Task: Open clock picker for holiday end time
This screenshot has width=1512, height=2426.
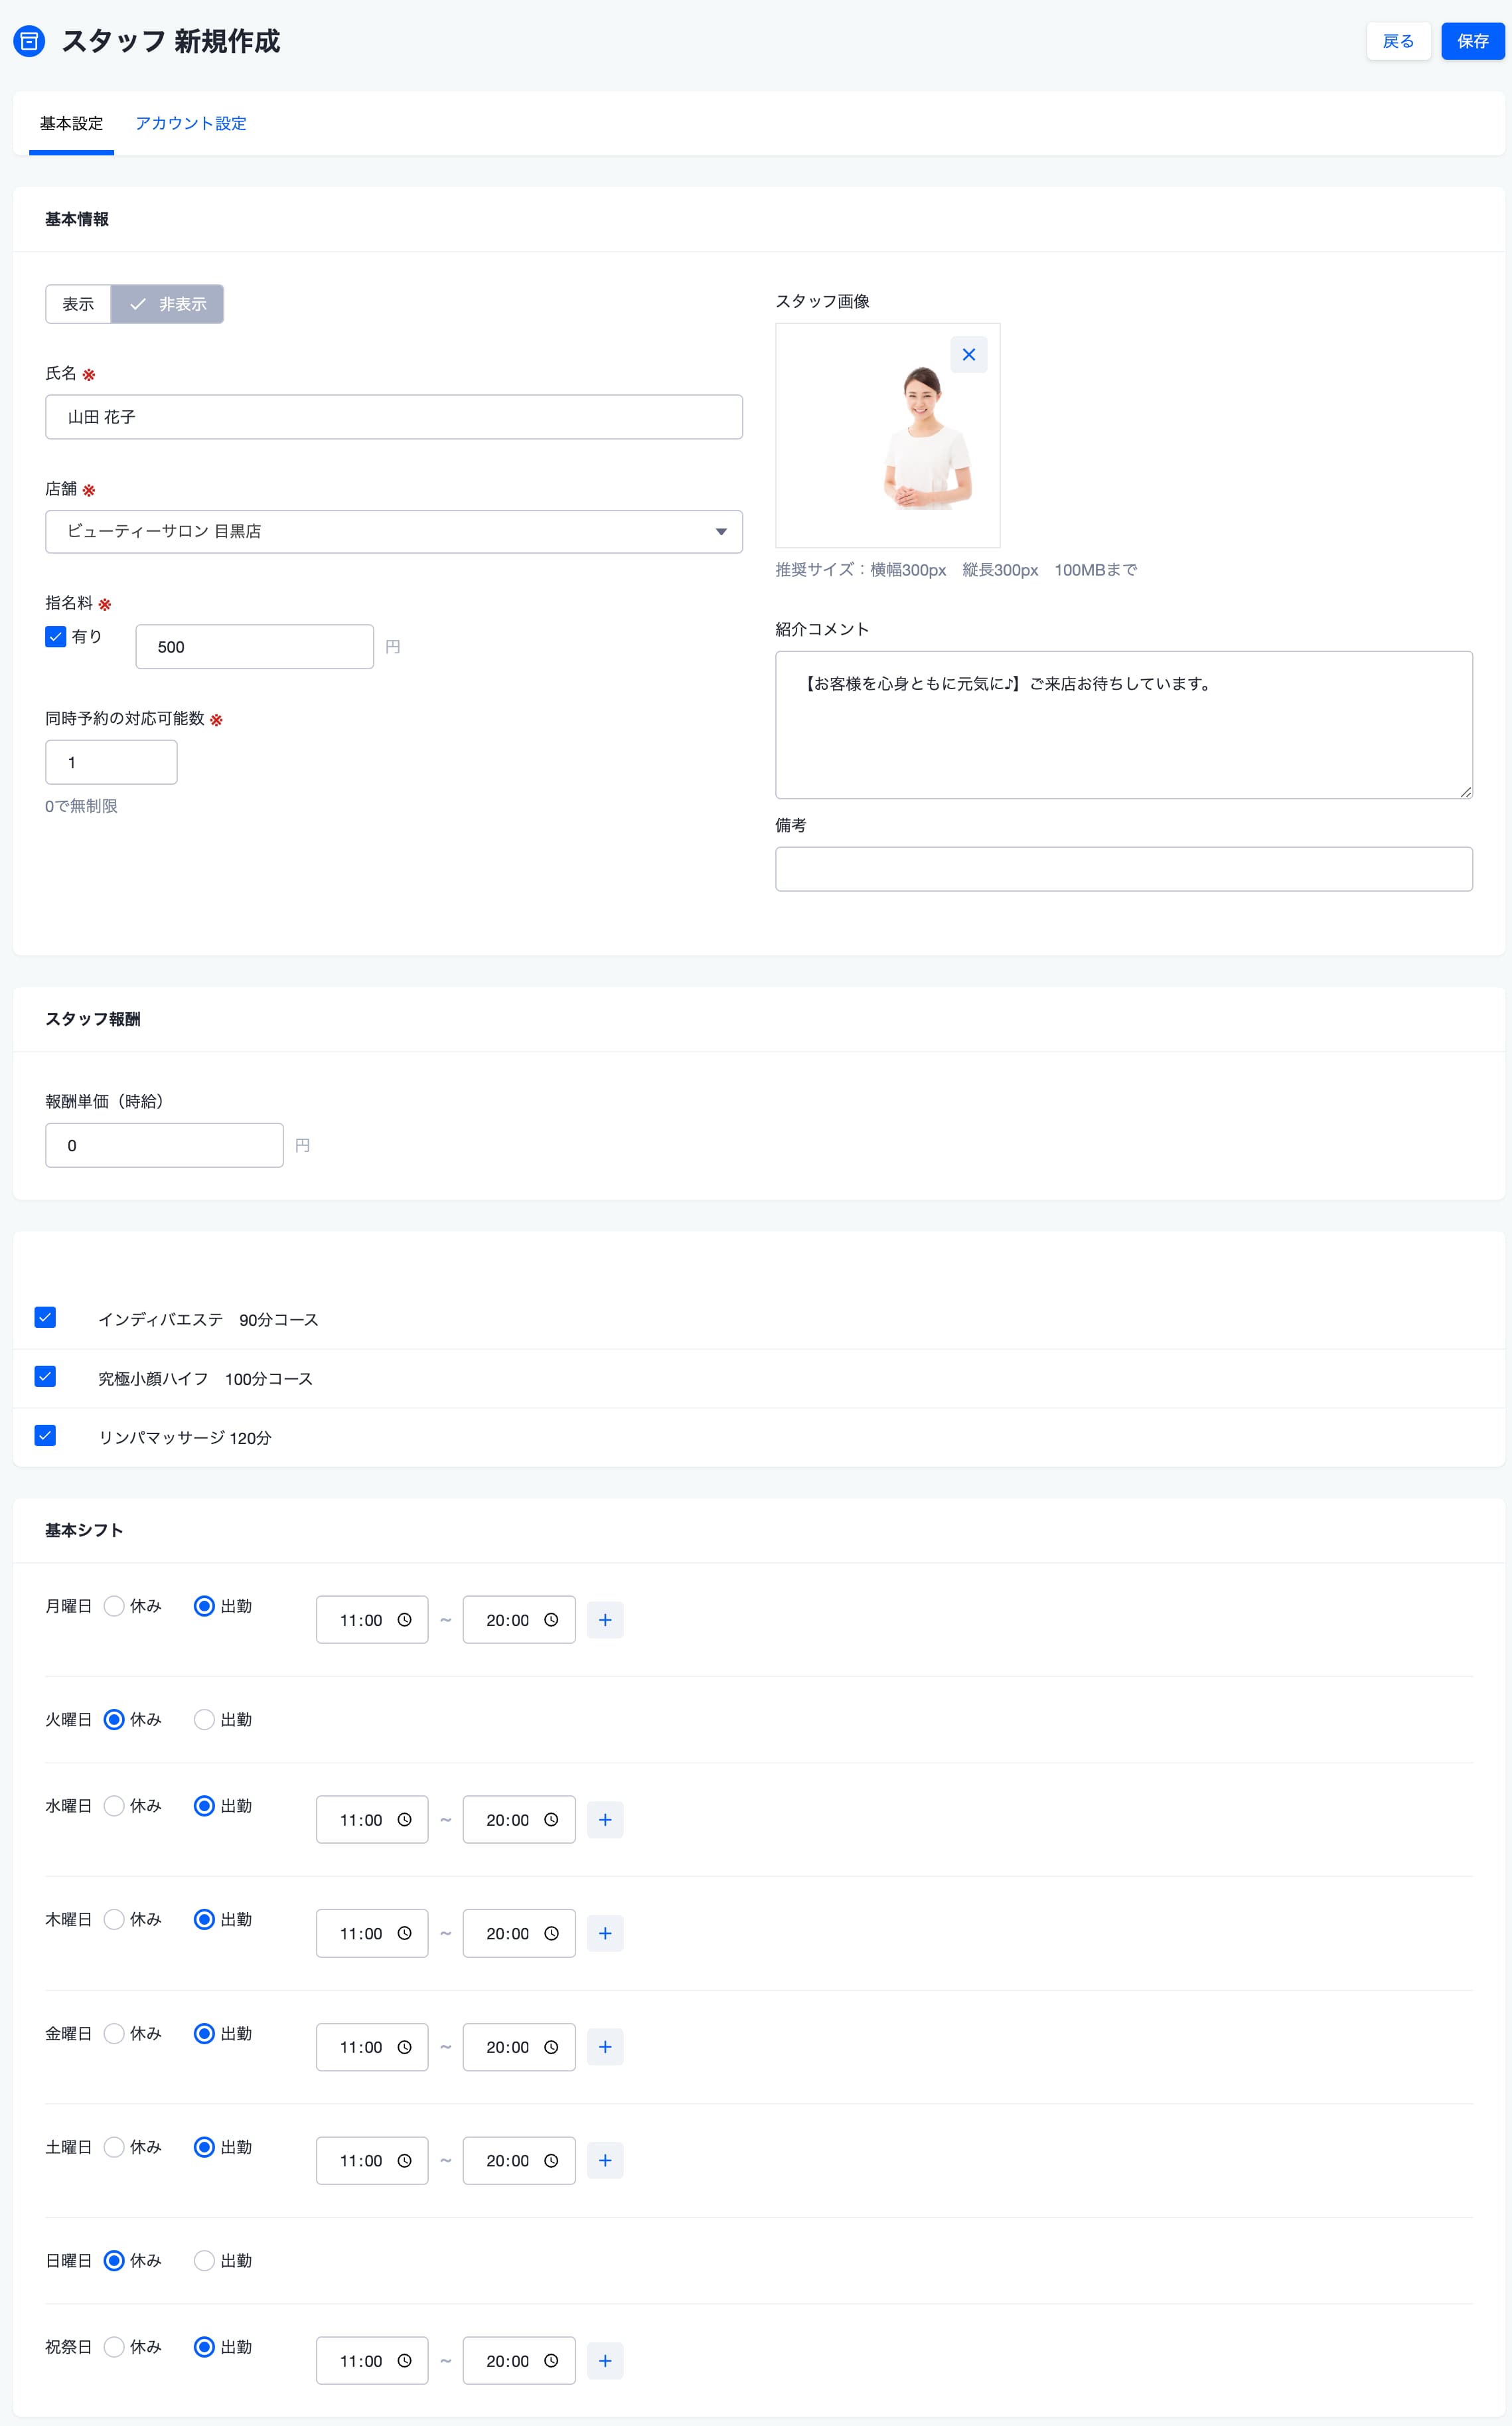Action: click(x=551, y=2360)
